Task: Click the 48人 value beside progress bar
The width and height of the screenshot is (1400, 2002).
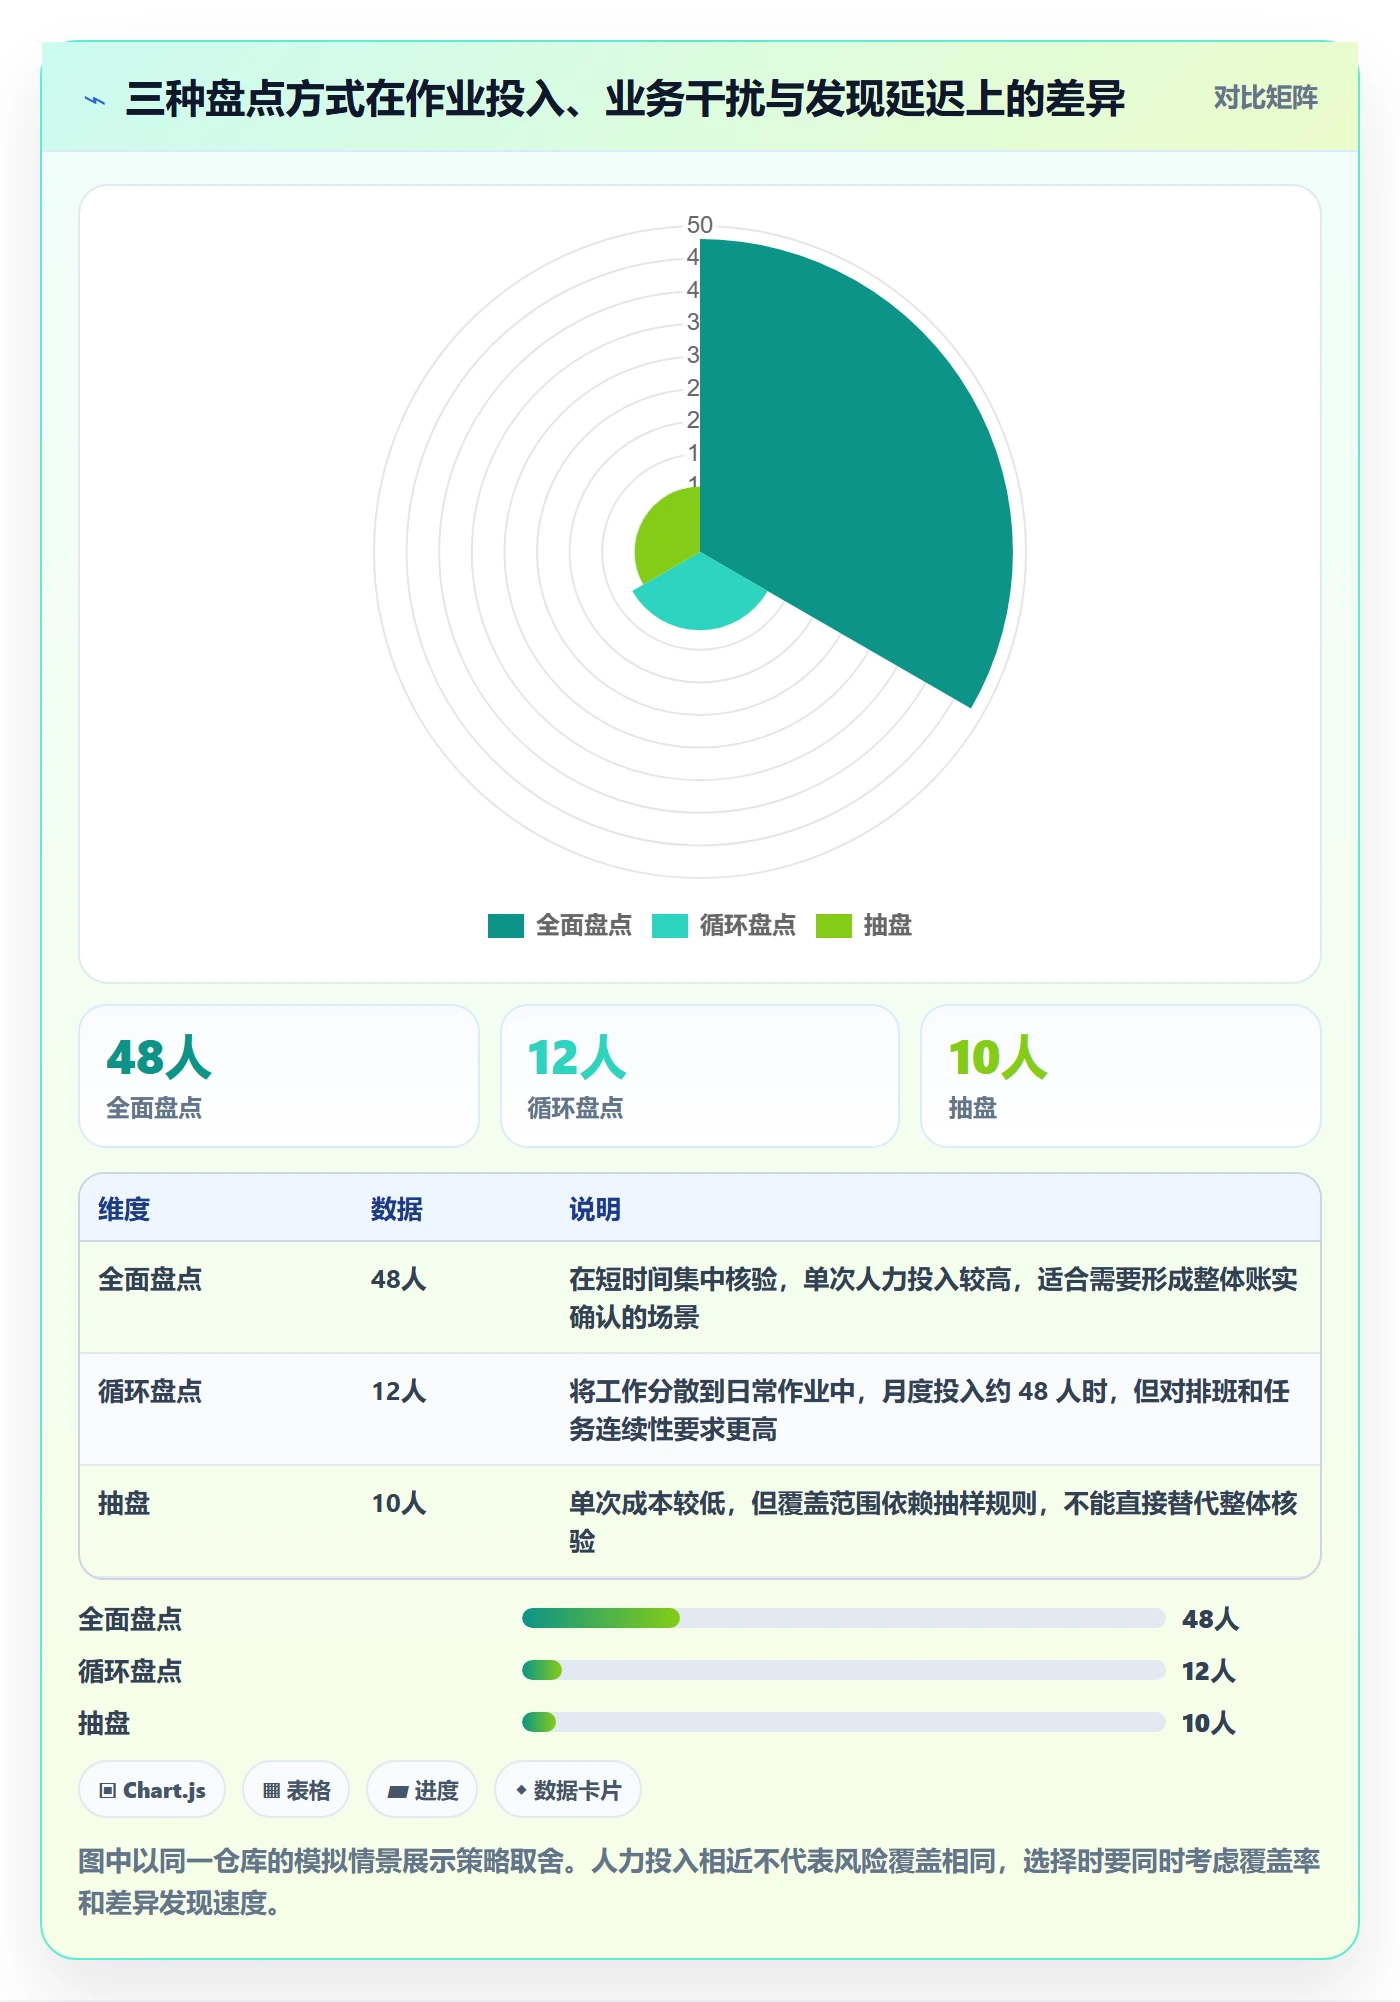Action: pyautogui.click(x=1210, y=1619)
